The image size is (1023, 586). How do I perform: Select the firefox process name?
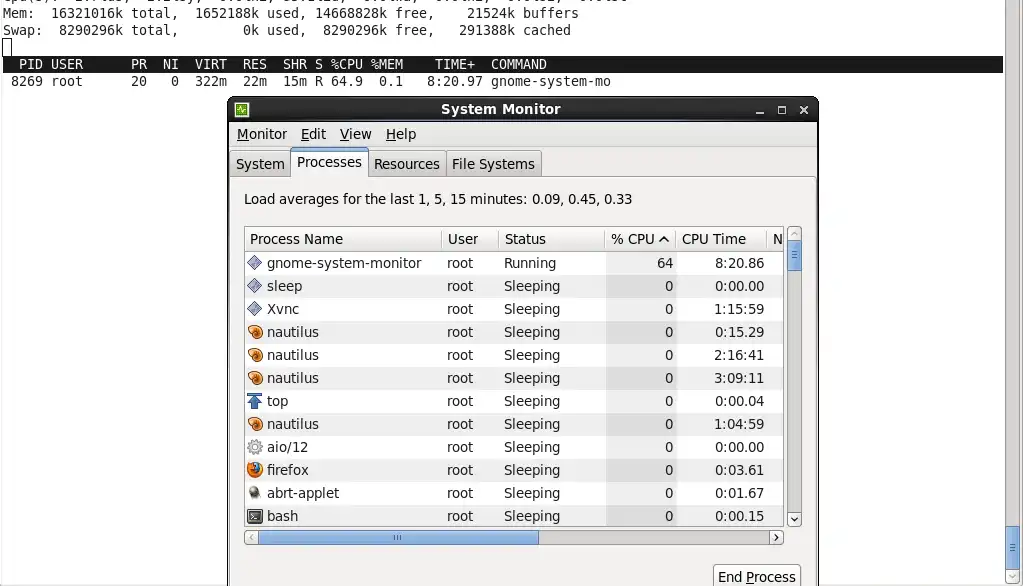pos(288,470)
